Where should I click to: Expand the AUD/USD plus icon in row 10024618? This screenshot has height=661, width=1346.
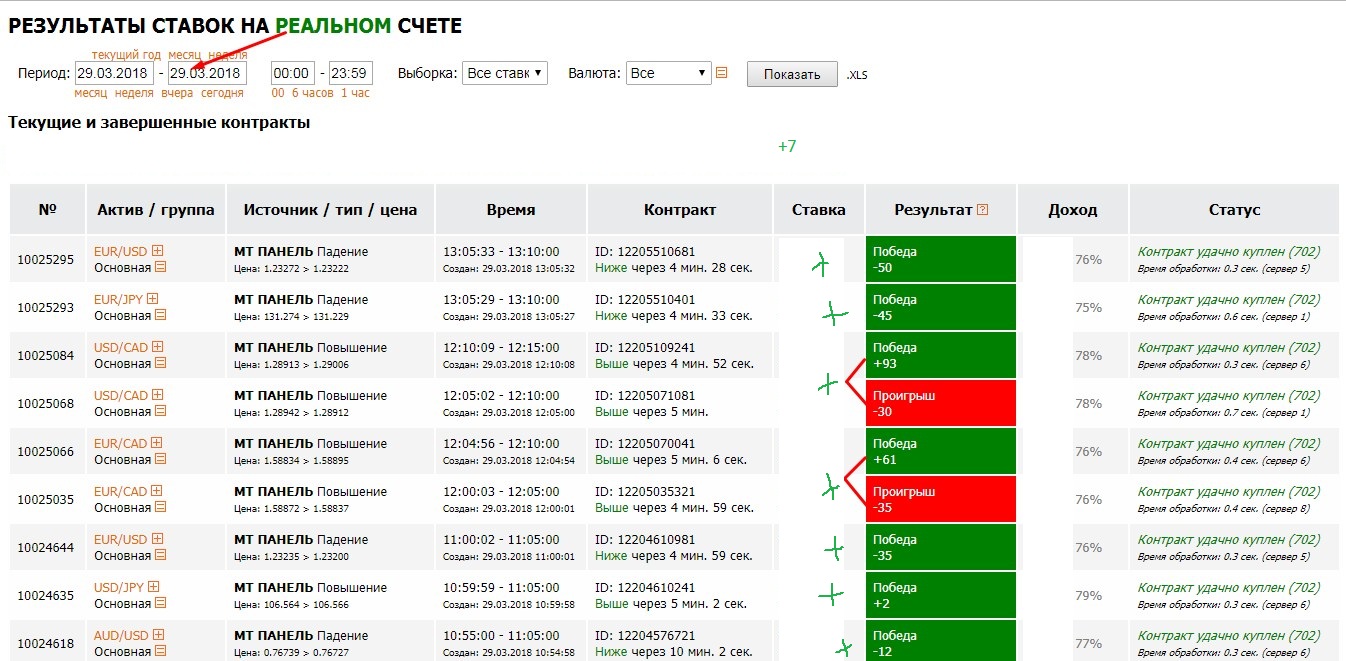click(158, 636)
